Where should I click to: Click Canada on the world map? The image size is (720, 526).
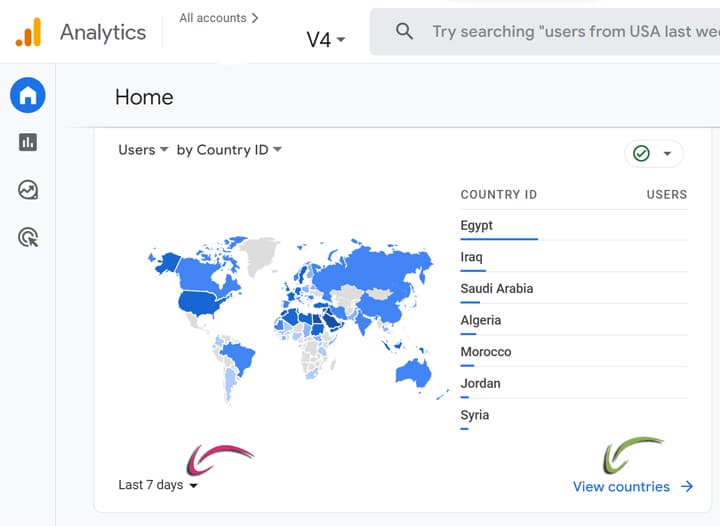(x=197, y=274)
